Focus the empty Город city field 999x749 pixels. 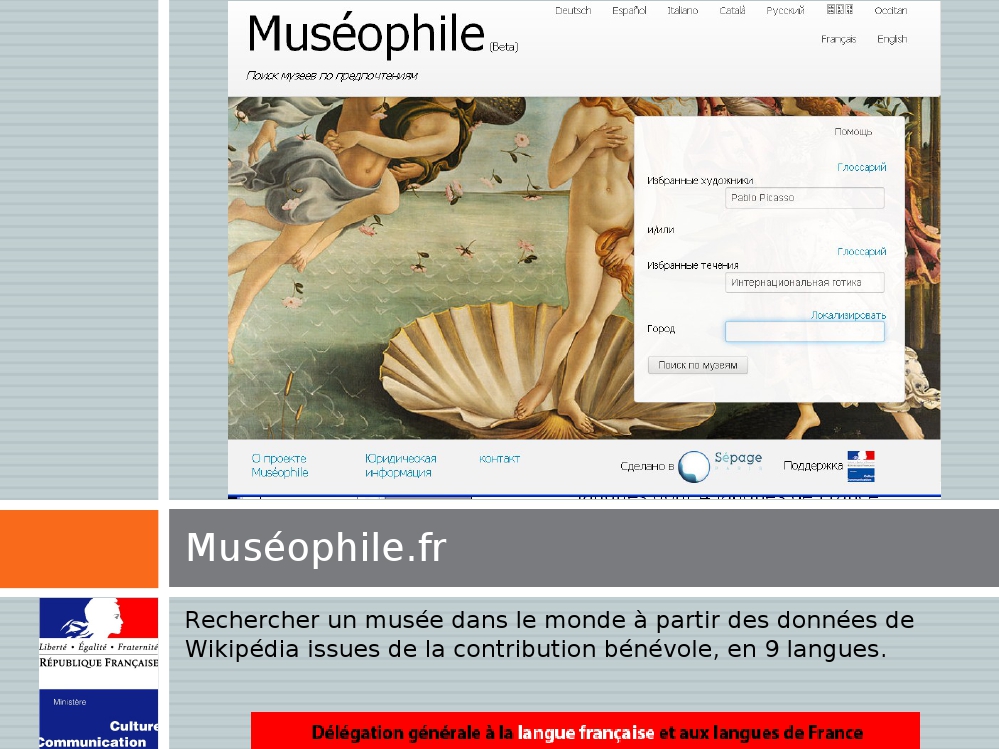pyautogui.click(x=804, y=331)
